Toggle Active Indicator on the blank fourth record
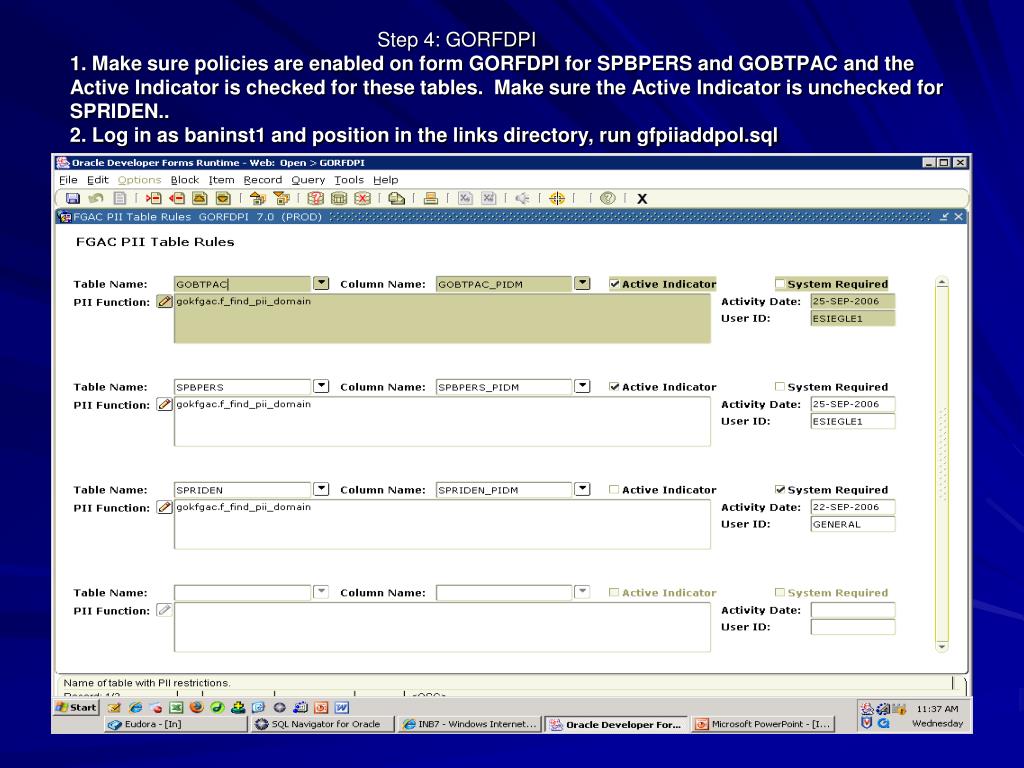 pos(614,592)
